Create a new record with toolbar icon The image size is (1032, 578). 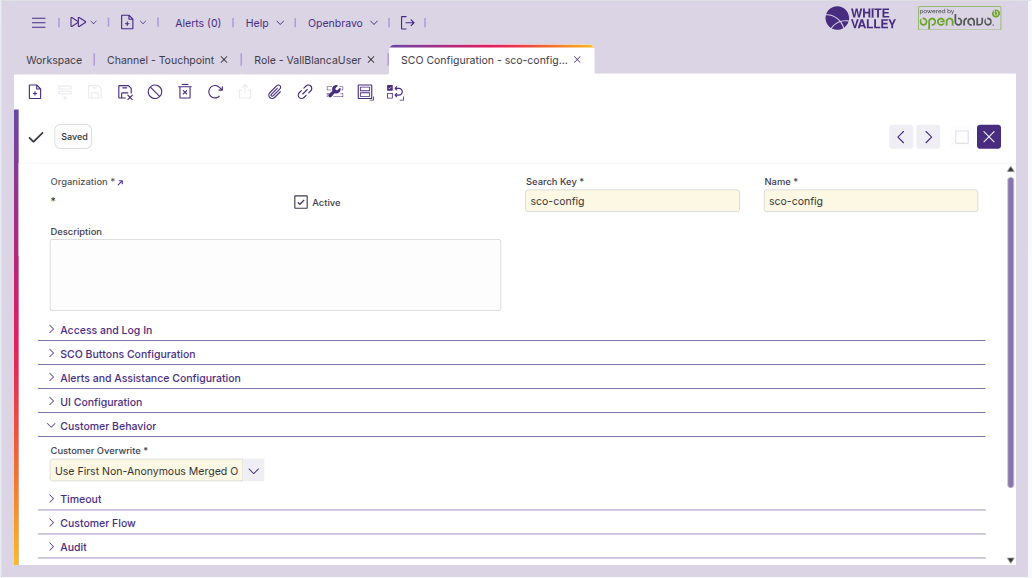tap(35, 92)
